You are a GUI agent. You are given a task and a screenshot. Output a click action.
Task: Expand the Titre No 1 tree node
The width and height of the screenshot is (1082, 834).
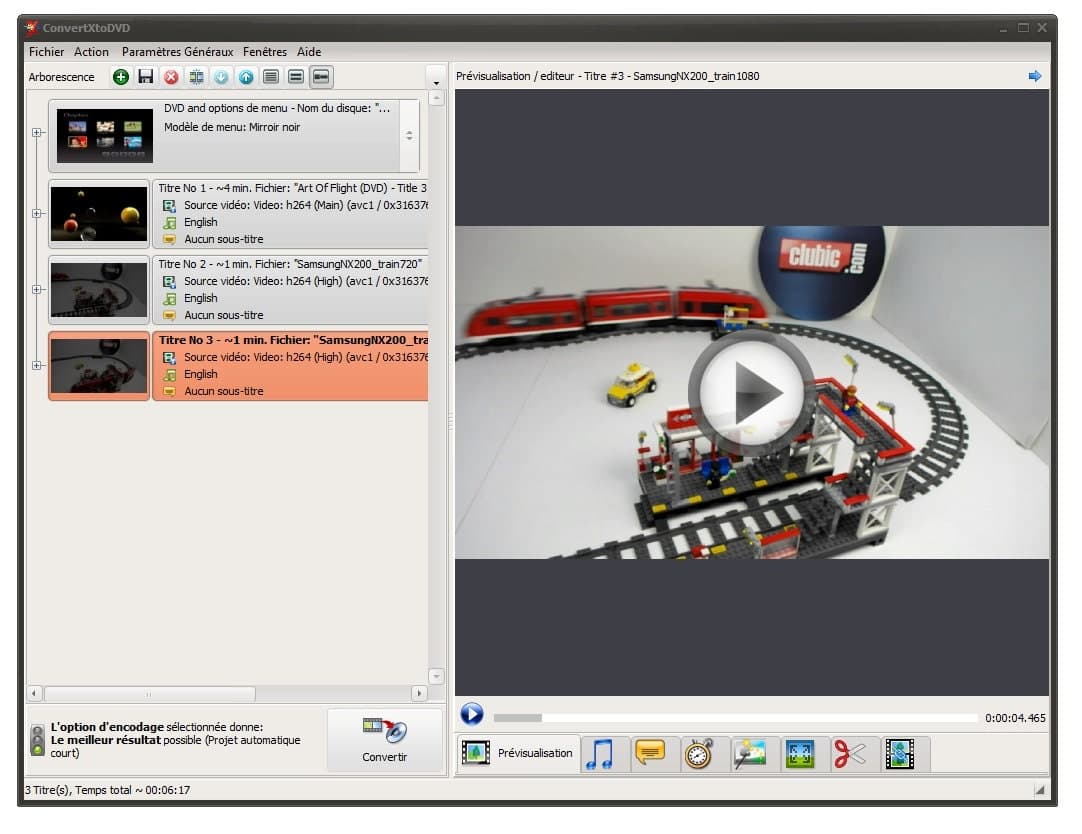click(x=37, y=213)
